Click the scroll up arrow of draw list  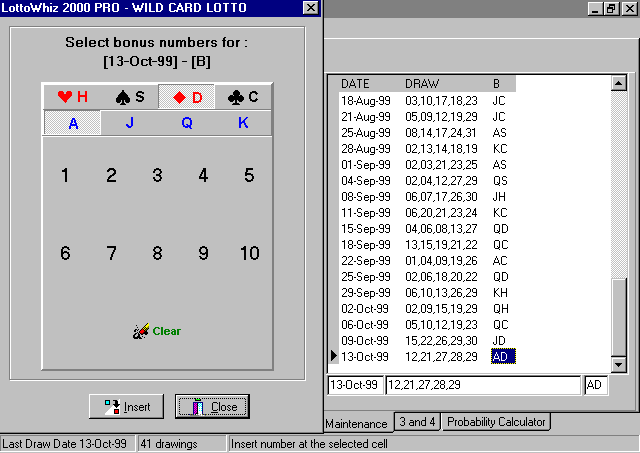tap(619, 83)
